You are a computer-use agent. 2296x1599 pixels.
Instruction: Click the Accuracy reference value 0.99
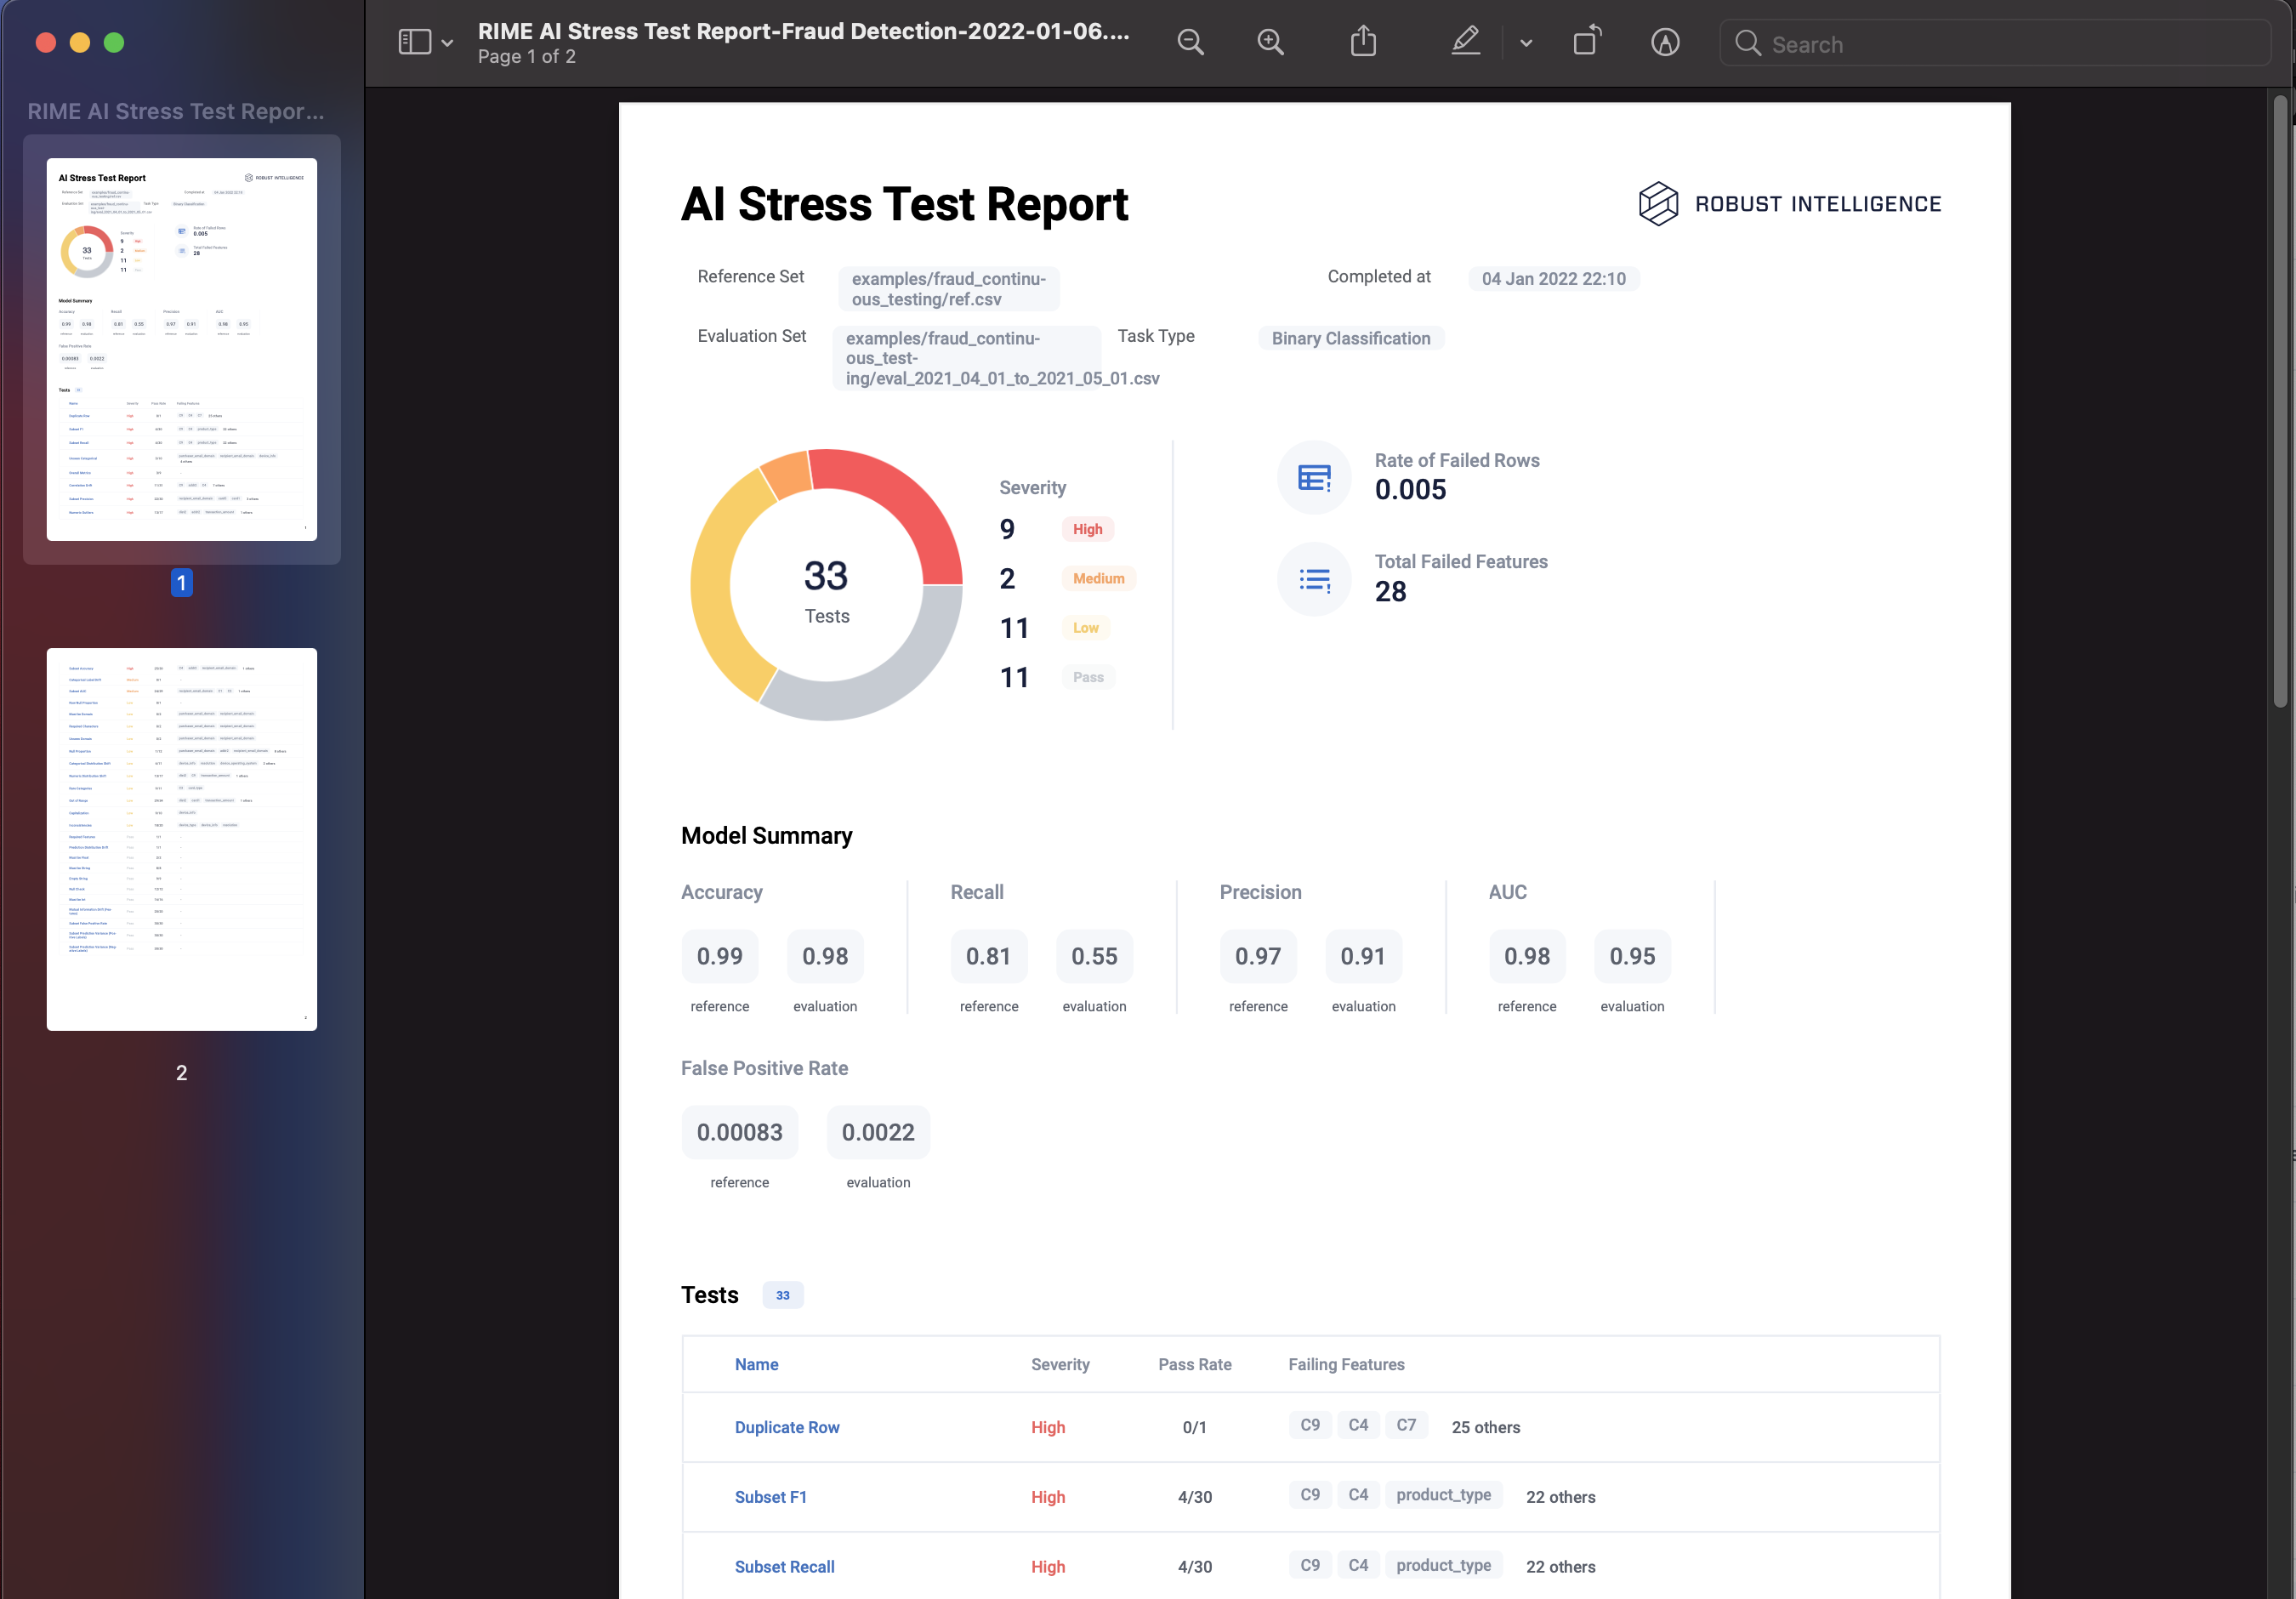coord(720,956)
